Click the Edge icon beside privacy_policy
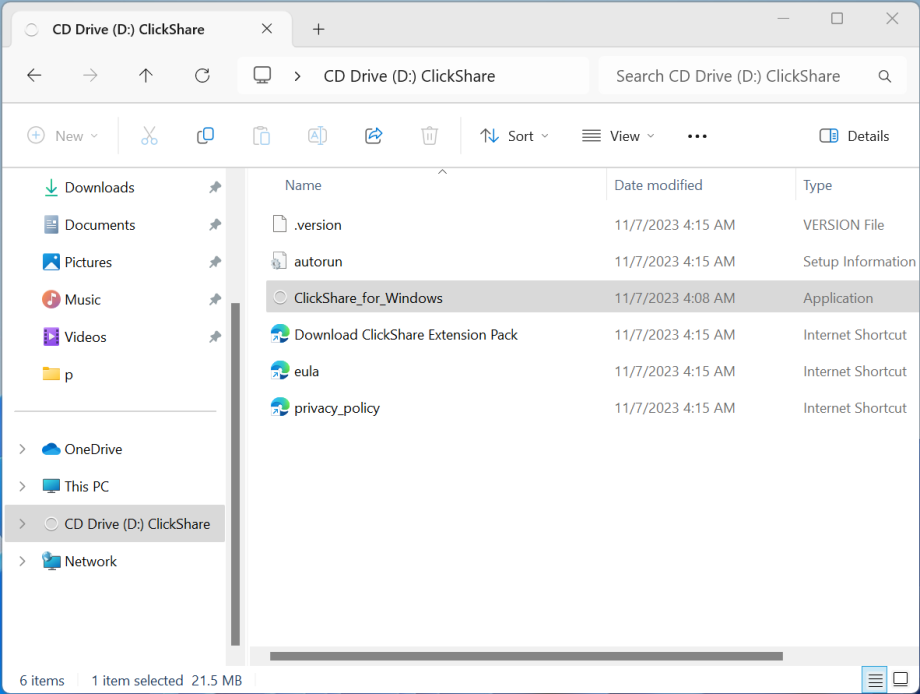Viewport: 920px width, 694px height. coord(280,407)
